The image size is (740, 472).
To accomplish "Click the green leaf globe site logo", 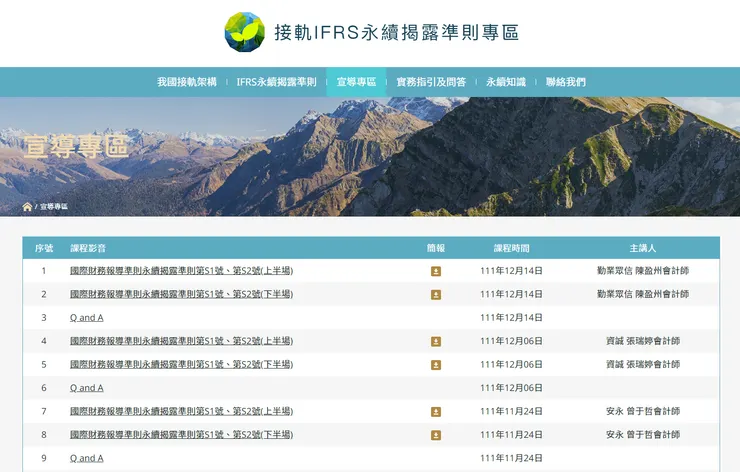I will (x=244, y=32).
